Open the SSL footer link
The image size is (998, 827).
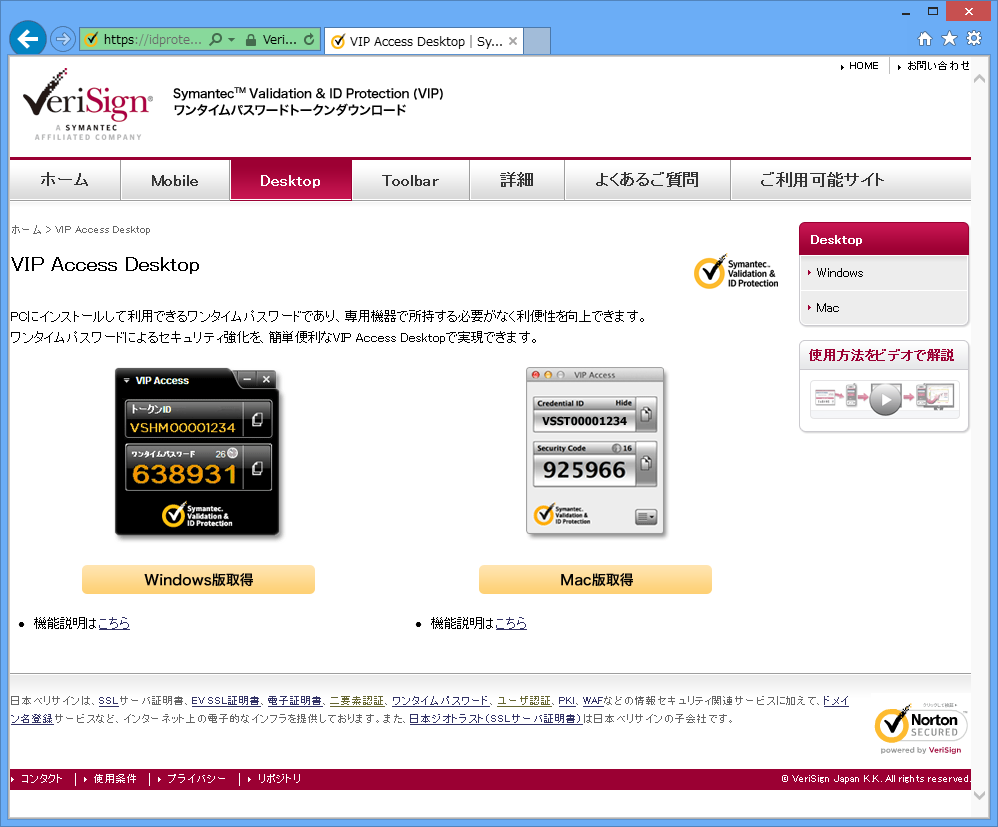(108, 701)
